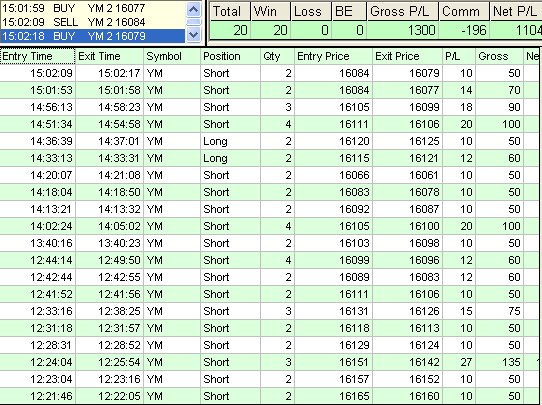
Task: Select the 15:01:59 BUY YM 2 16077 entry
Action: tap(93, 8)
